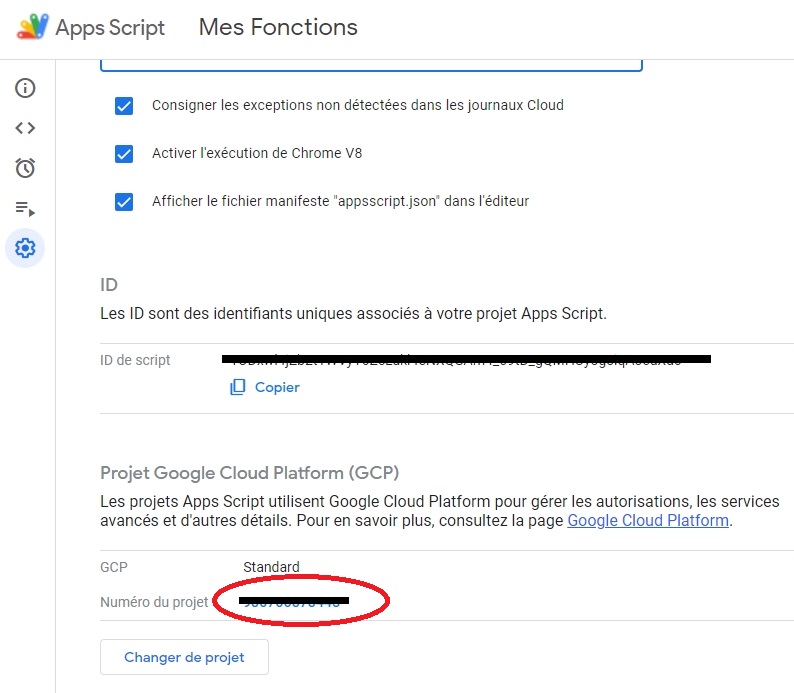This screenshot has width=794, height=693.
Task: Open the Triggers alarm clock icon
Action: tap(25, 168)
